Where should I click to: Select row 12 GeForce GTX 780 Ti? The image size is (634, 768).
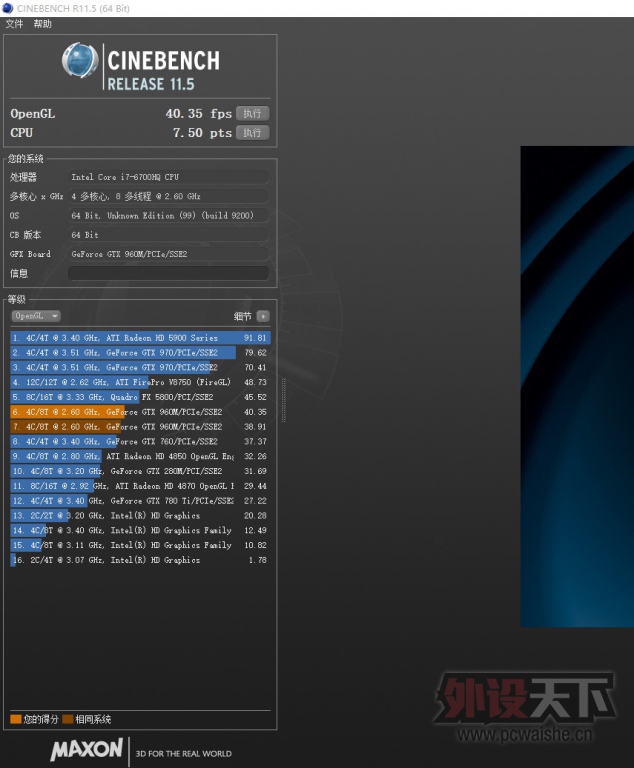pyautogui.click(x=140, y=501)
